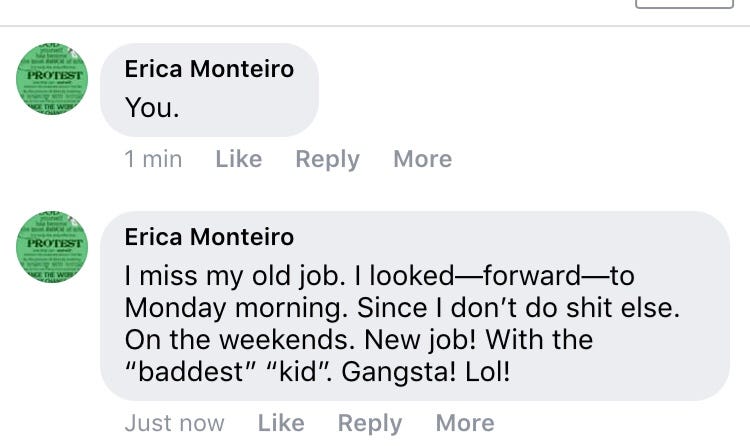Reply to the "I miss my old job" comment
This screenshot has height=446, width=750.
369,423
